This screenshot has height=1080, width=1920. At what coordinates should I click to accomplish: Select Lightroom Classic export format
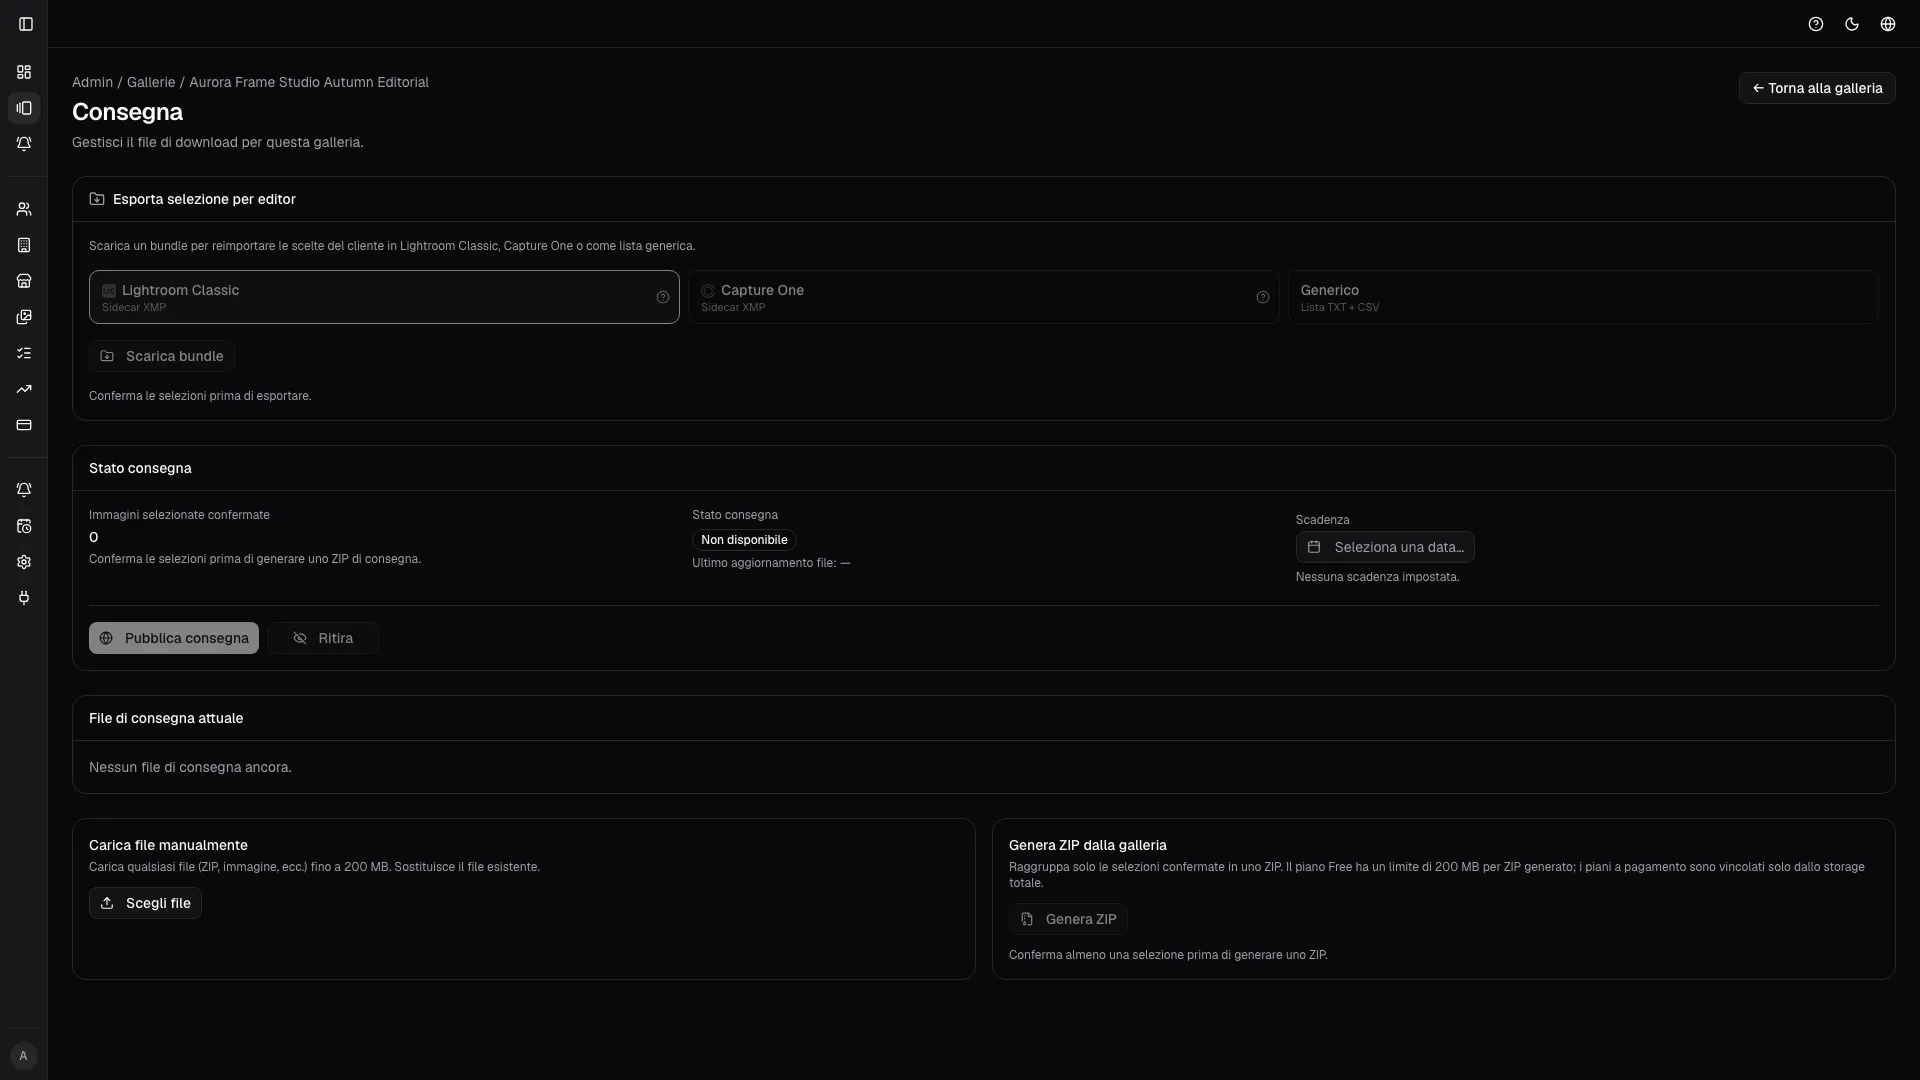click(x=384, y=297)
